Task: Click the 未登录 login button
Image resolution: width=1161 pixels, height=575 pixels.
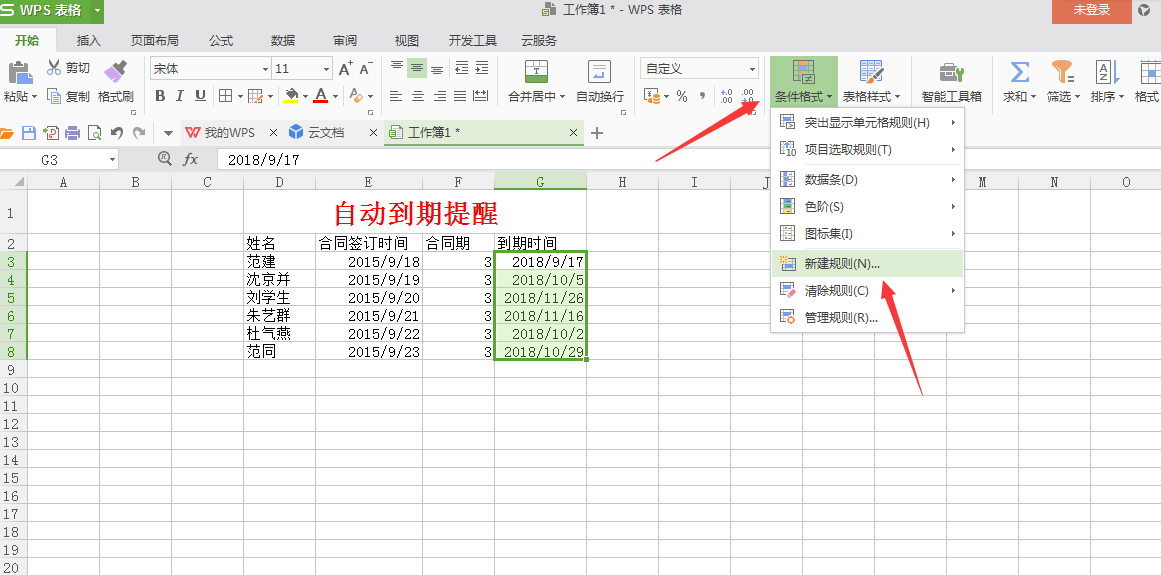Action: [1091, 10]
